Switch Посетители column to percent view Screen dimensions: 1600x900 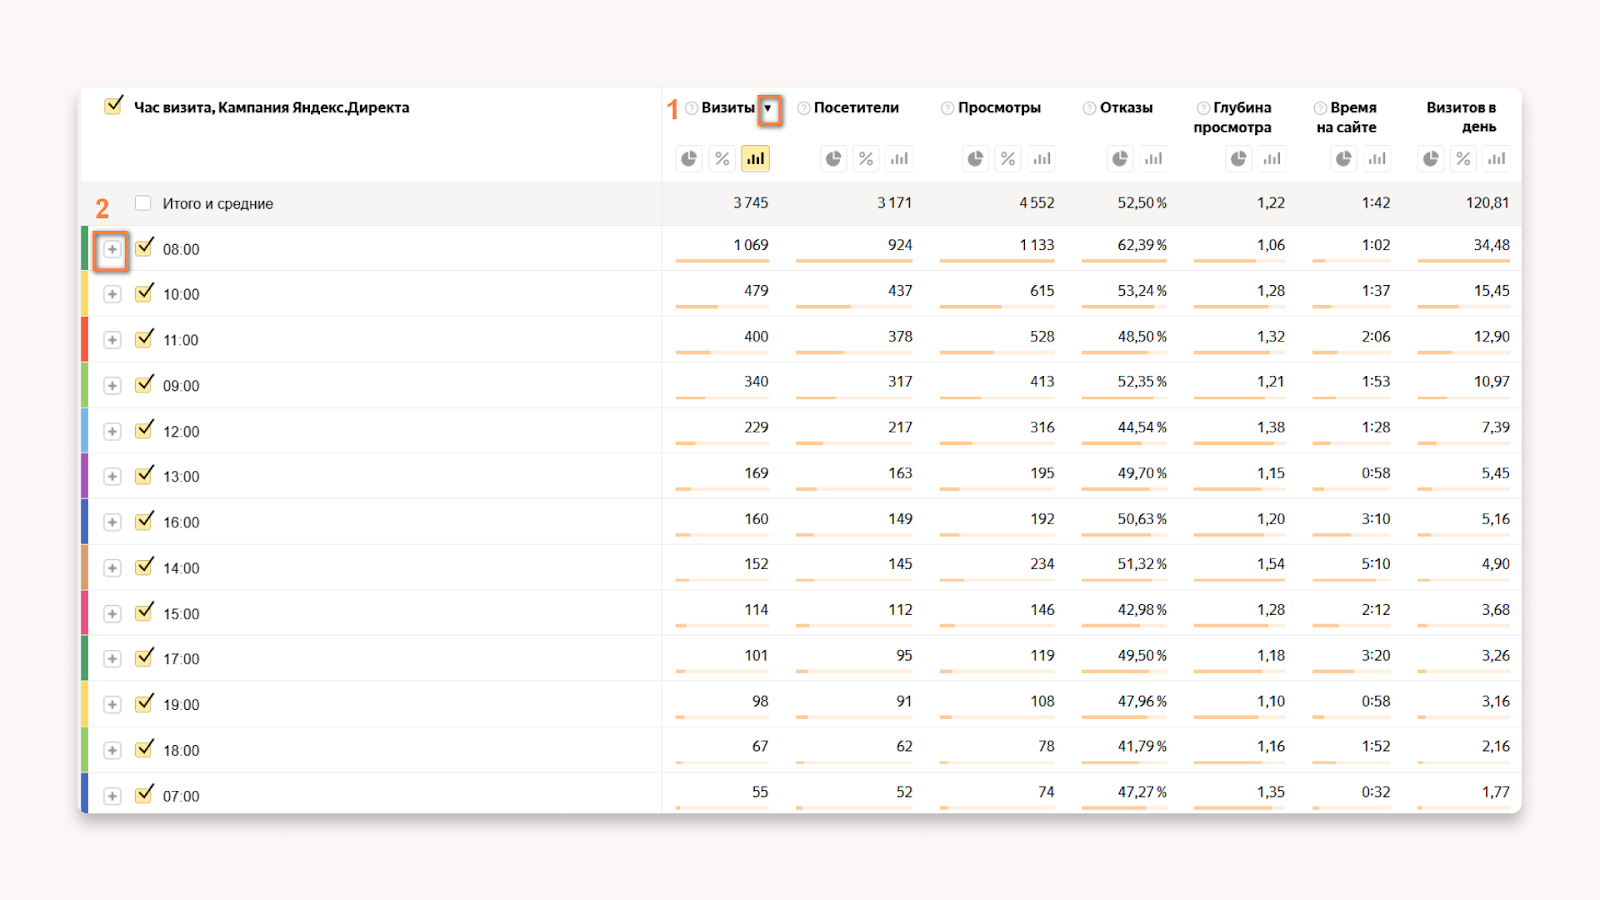coord(866,158)
